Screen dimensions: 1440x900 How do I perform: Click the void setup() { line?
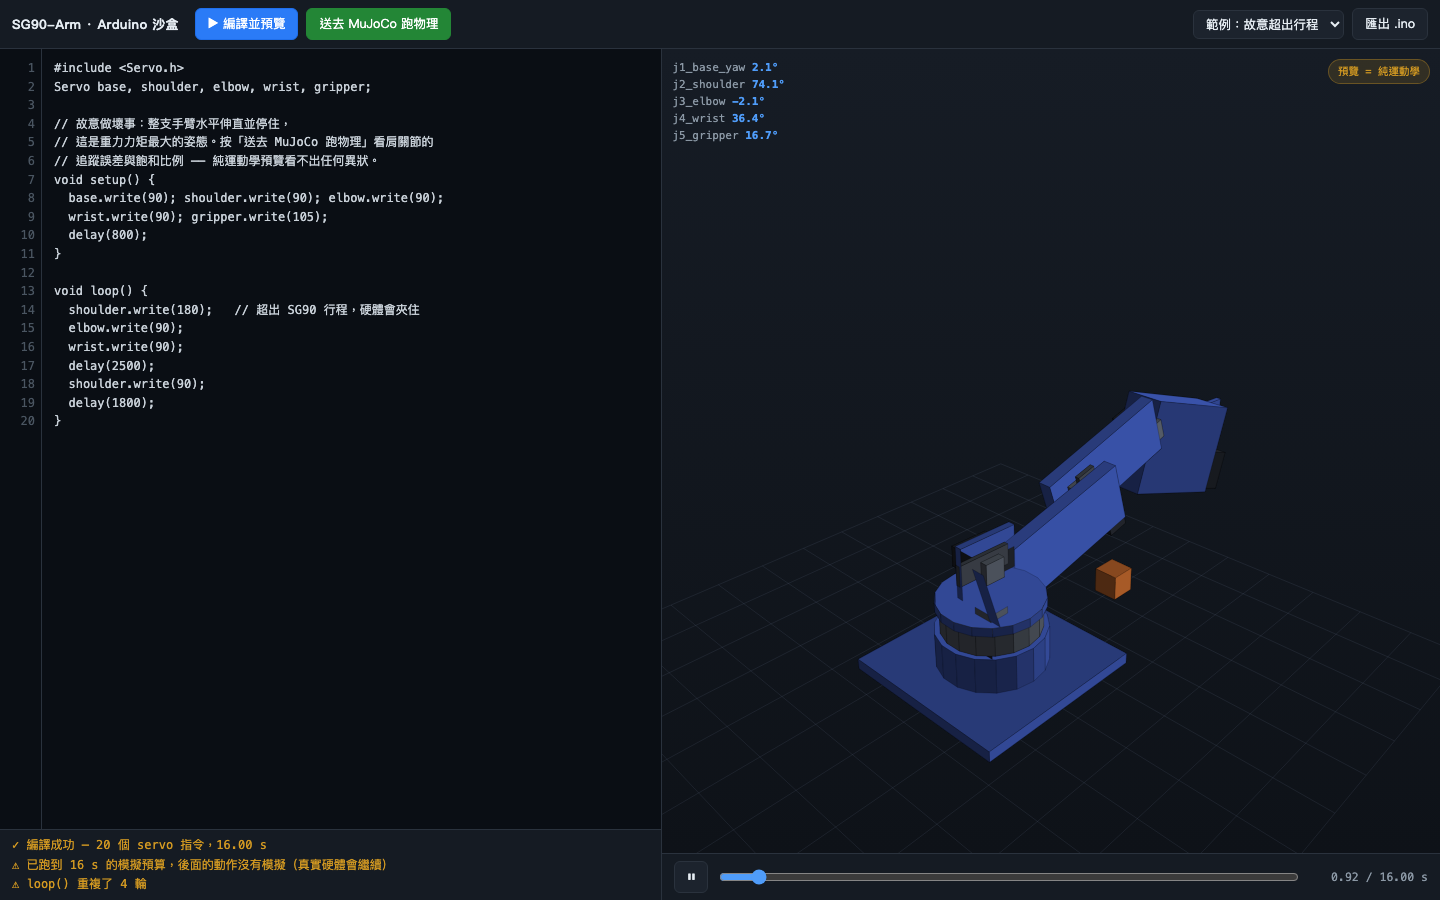[104, 180]
